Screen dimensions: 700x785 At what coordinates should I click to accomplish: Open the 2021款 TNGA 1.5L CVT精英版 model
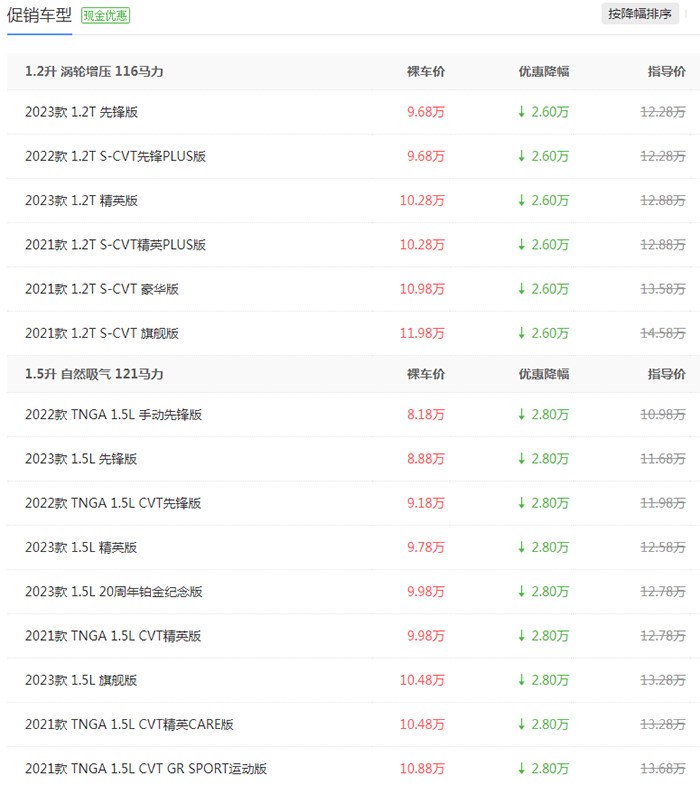113,636
